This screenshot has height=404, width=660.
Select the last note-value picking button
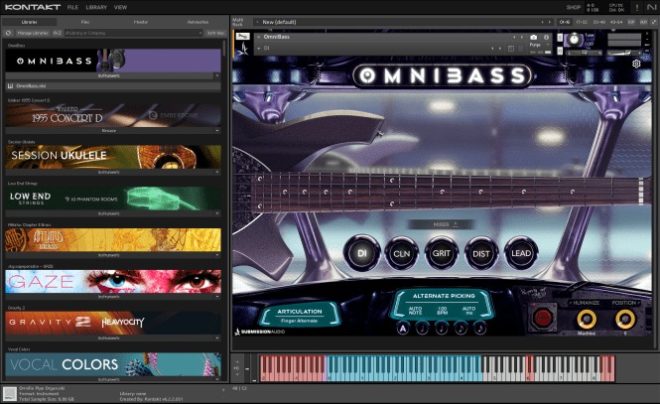(x=480, y=328)
